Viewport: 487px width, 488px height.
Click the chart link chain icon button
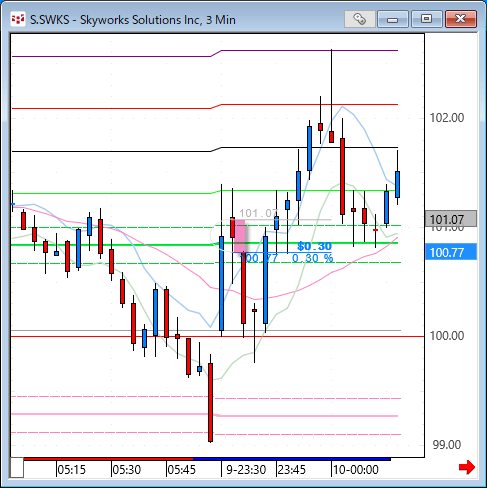(x=360, y=19)
